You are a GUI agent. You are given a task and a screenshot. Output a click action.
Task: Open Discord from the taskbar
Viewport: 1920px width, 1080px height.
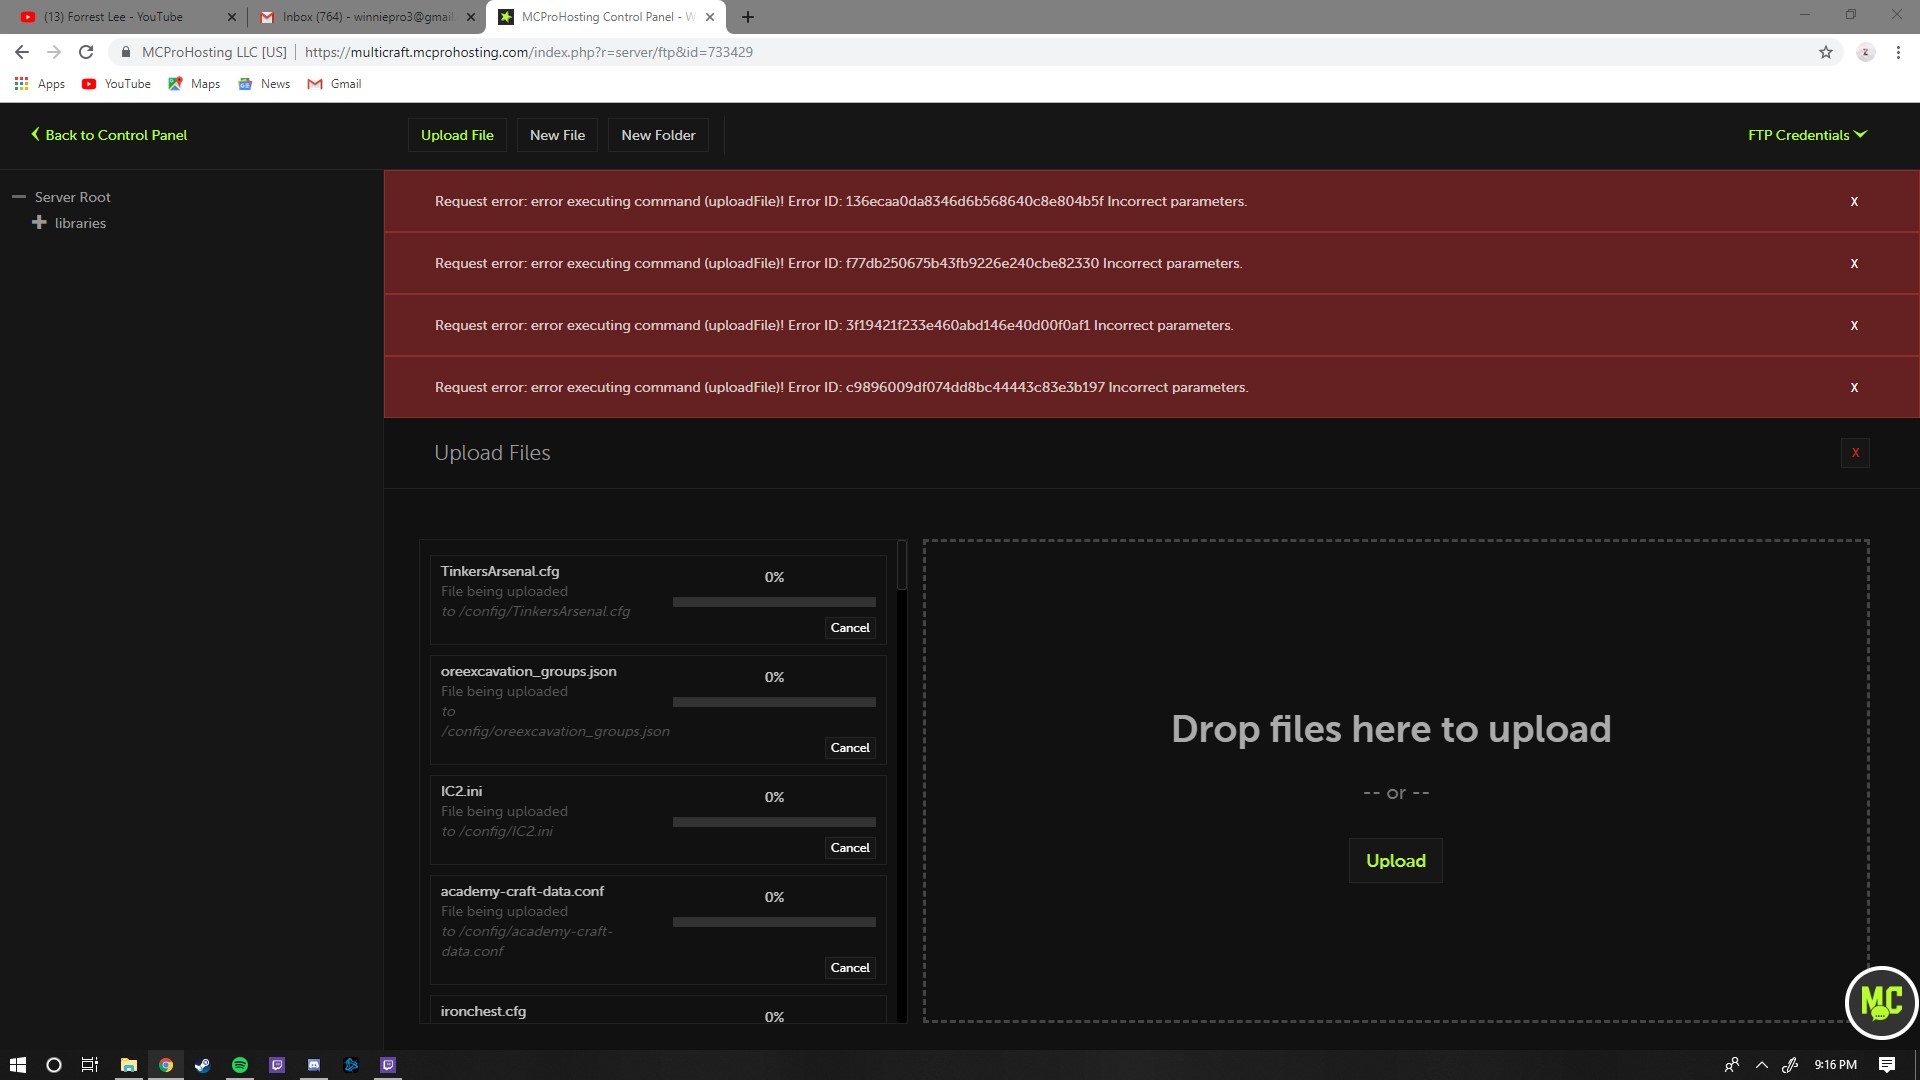[314, 1065]
